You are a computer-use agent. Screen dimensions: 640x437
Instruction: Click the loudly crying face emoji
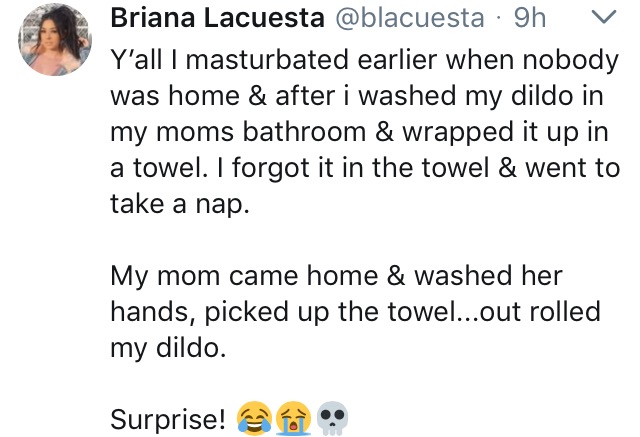(293, 418)
